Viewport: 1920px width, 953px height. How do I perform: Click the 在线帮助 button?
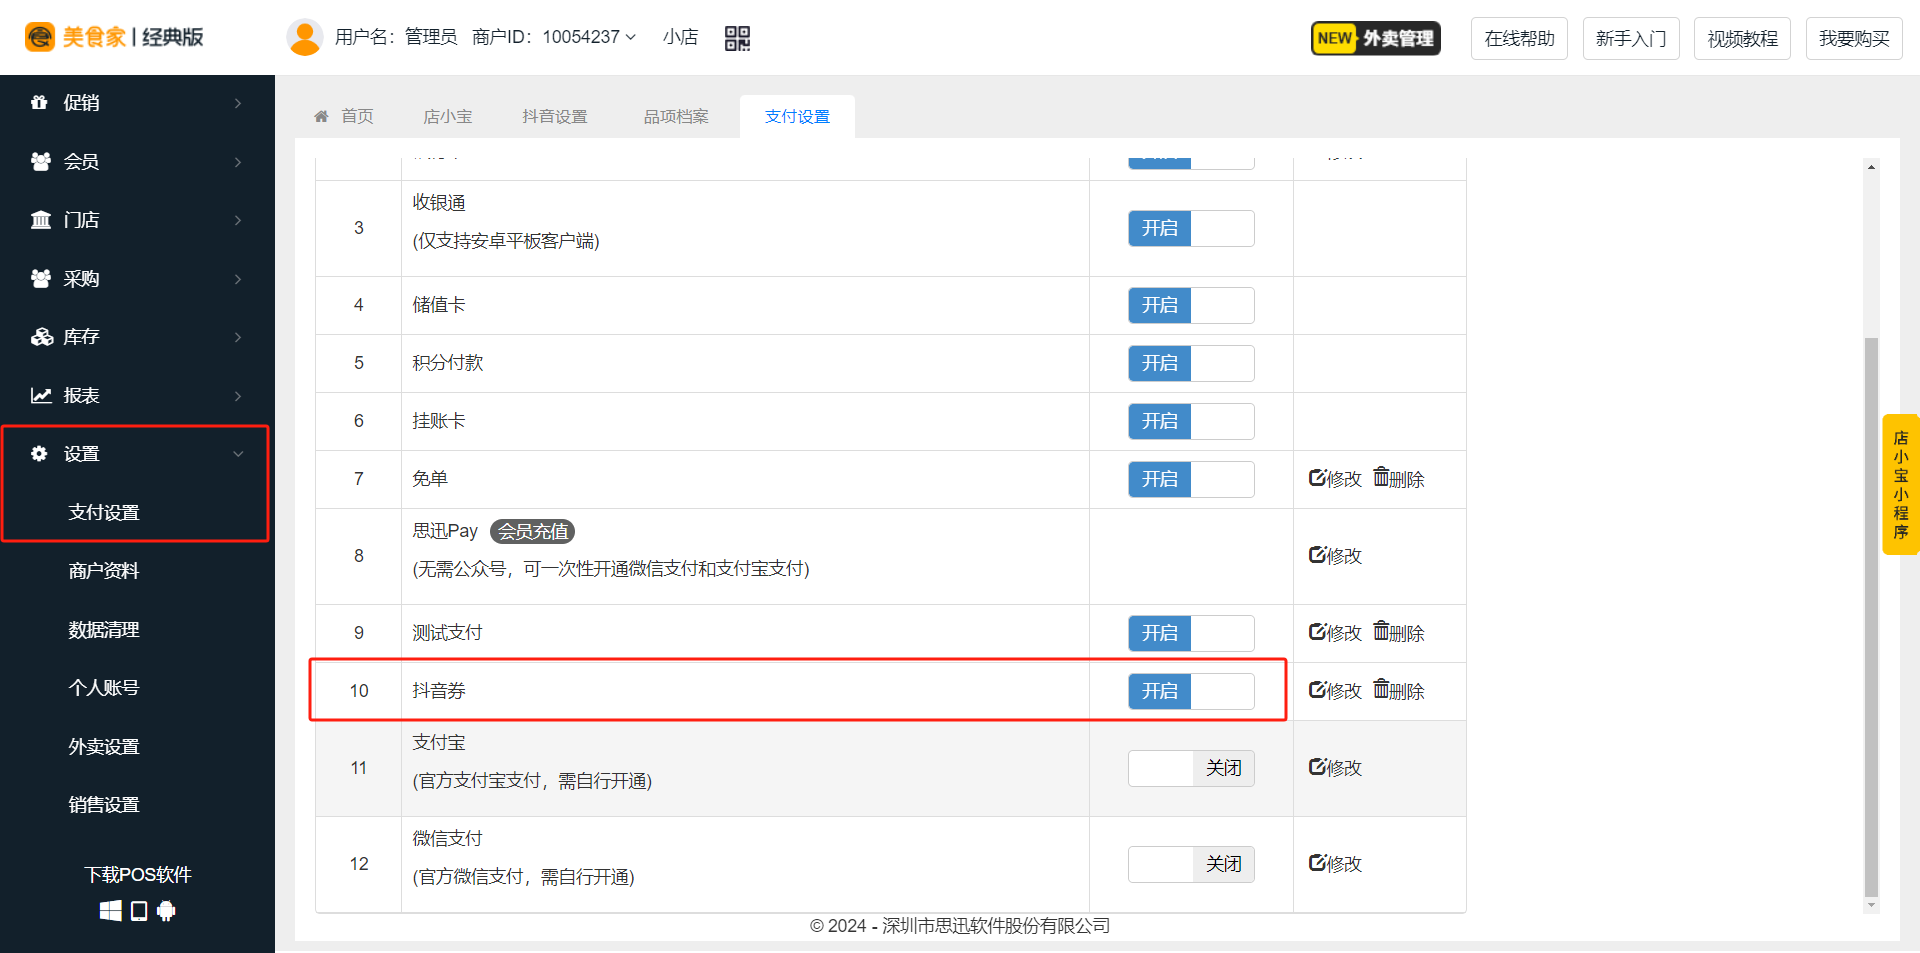coord(1519,38)
